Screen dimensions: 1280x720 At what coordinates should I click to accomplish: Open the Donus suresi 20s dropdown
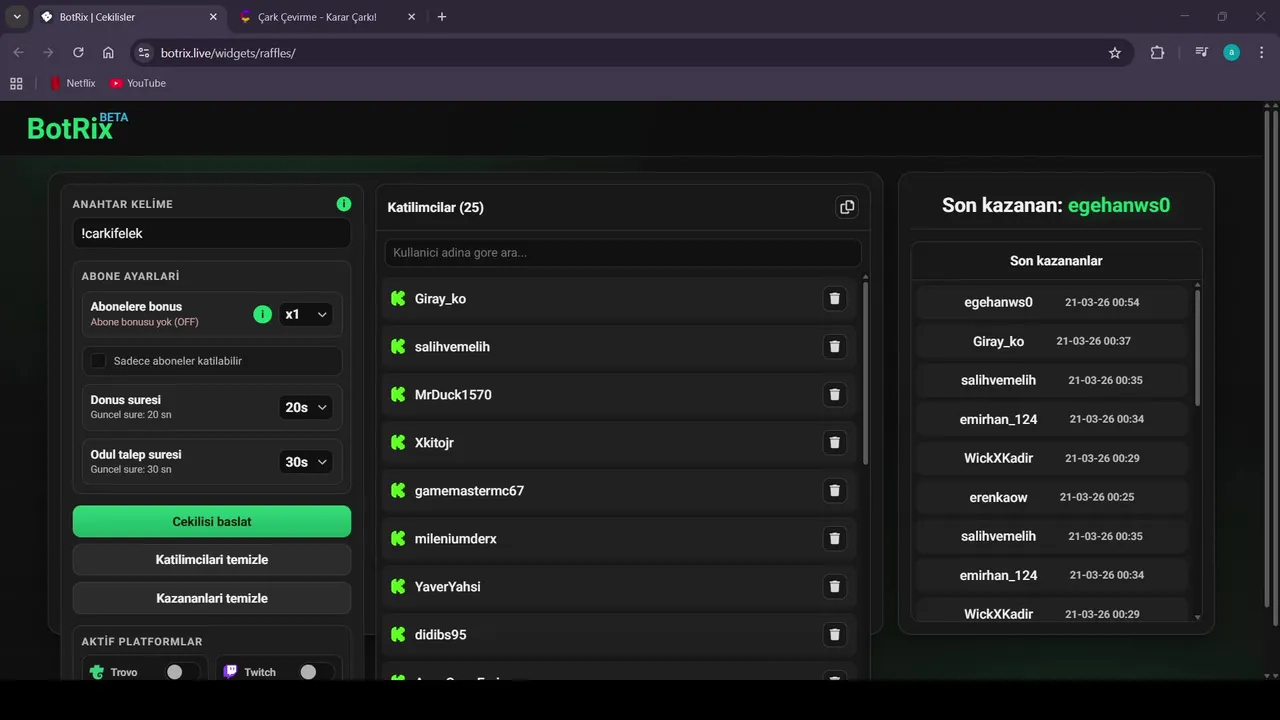(x=305, y=407)
